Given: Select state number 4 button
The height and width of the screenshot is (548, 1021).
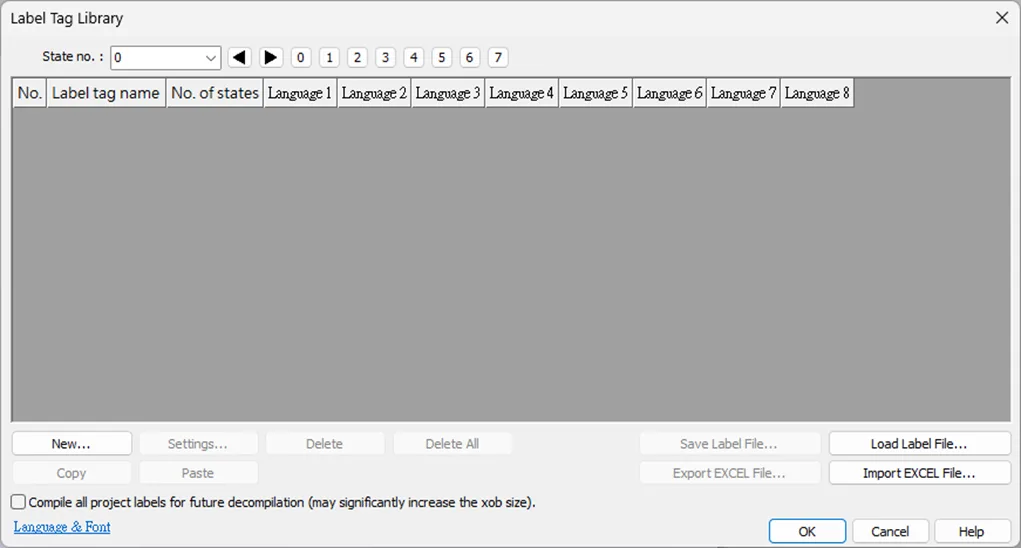Looking at the screenshot, I should (x=413, y=57).
